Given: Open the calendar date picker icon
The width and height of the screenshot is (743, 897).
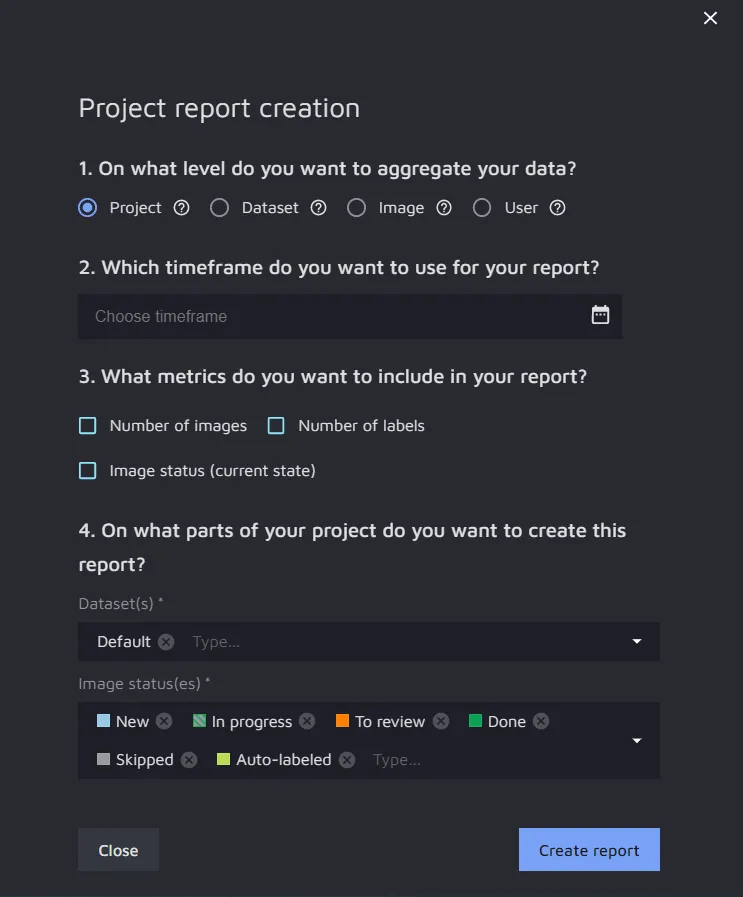Looking at the screenshot, I should click(x=600, y=315).
